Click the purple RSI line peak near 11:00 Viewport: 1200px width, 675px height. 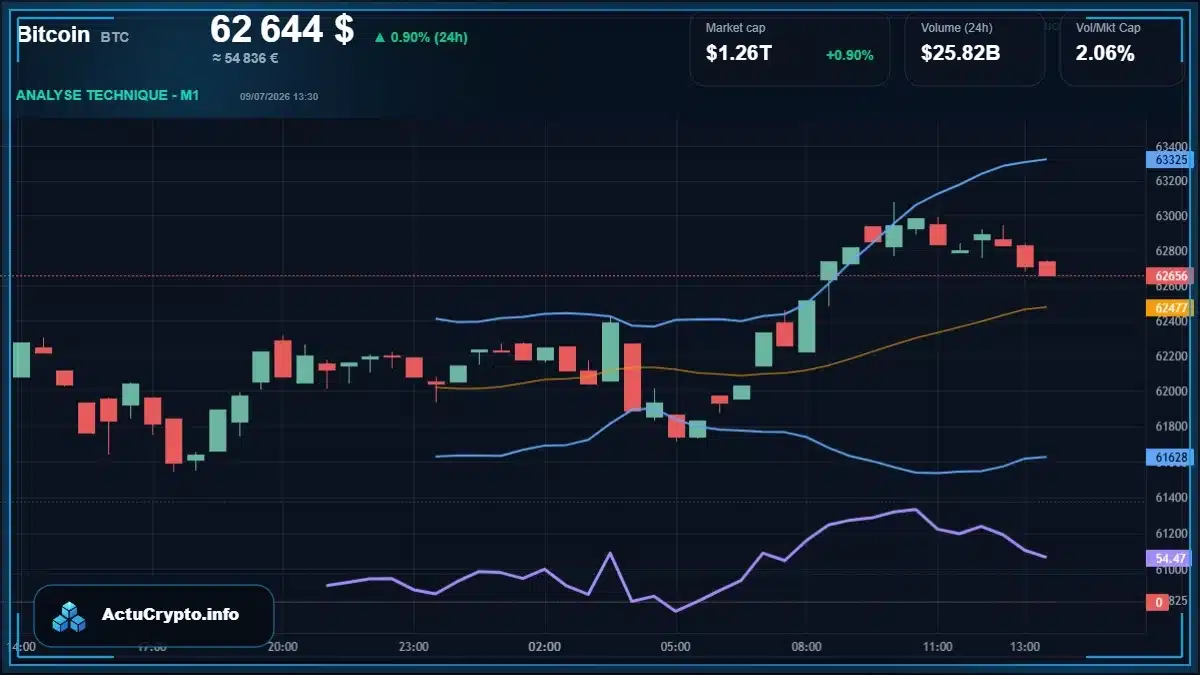[915, 509]
